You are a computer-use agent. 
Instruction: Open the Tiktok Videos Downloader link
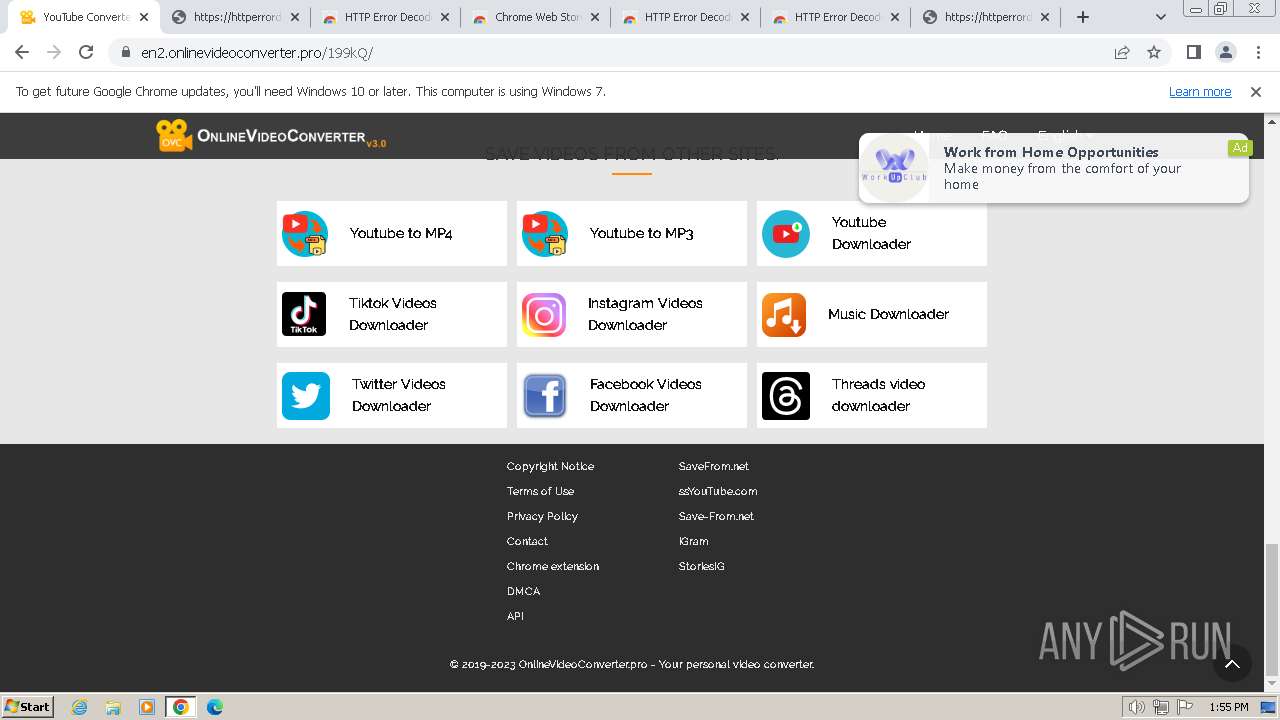392,314
